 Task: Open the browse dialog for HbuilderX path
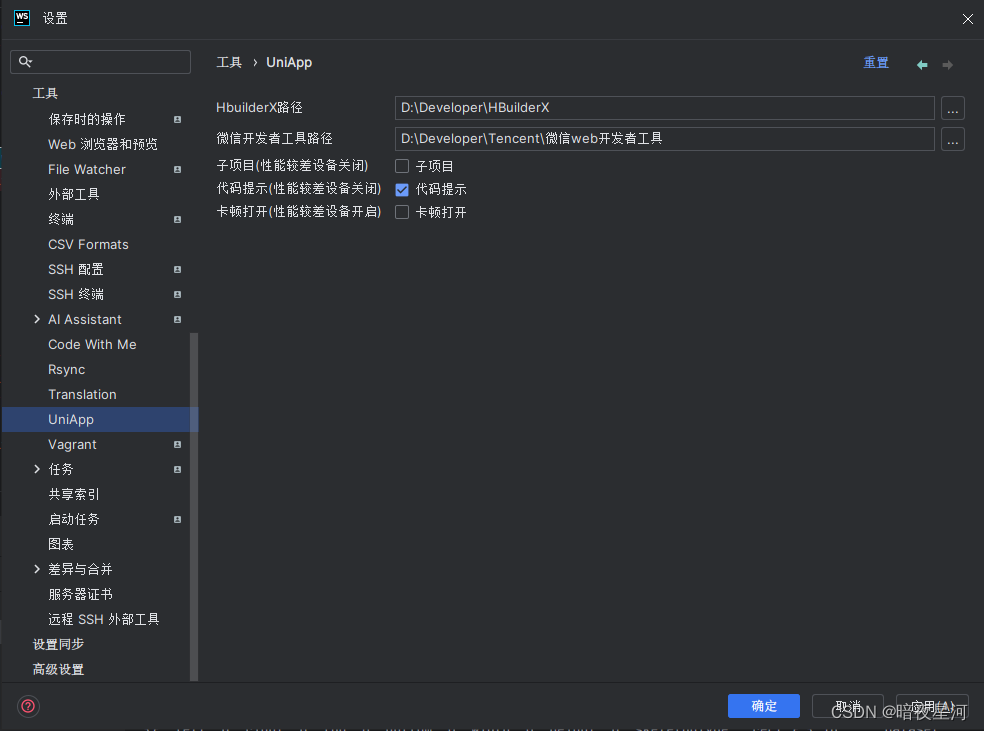[x=952, y=108]
